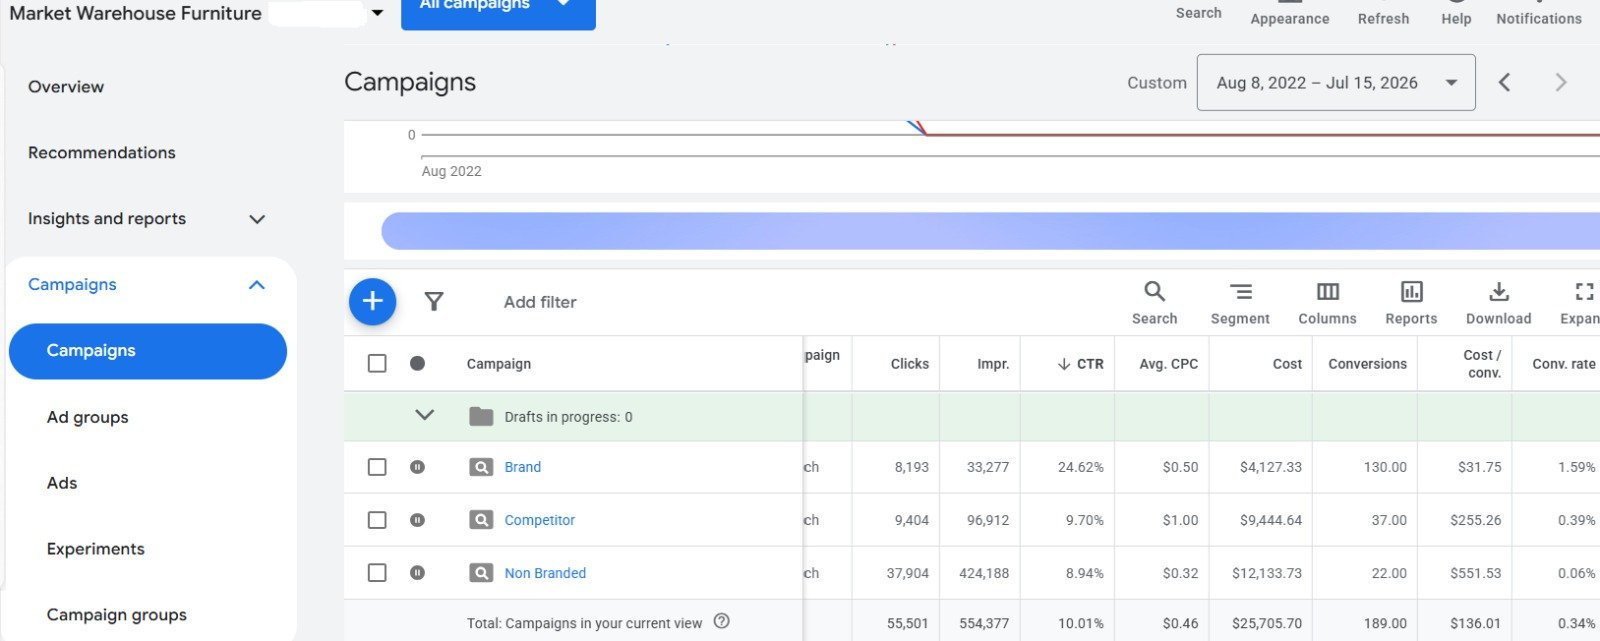Screen dimensions: 1600x641
Task: Open table Search tool
Action: tap(1154, 303)
